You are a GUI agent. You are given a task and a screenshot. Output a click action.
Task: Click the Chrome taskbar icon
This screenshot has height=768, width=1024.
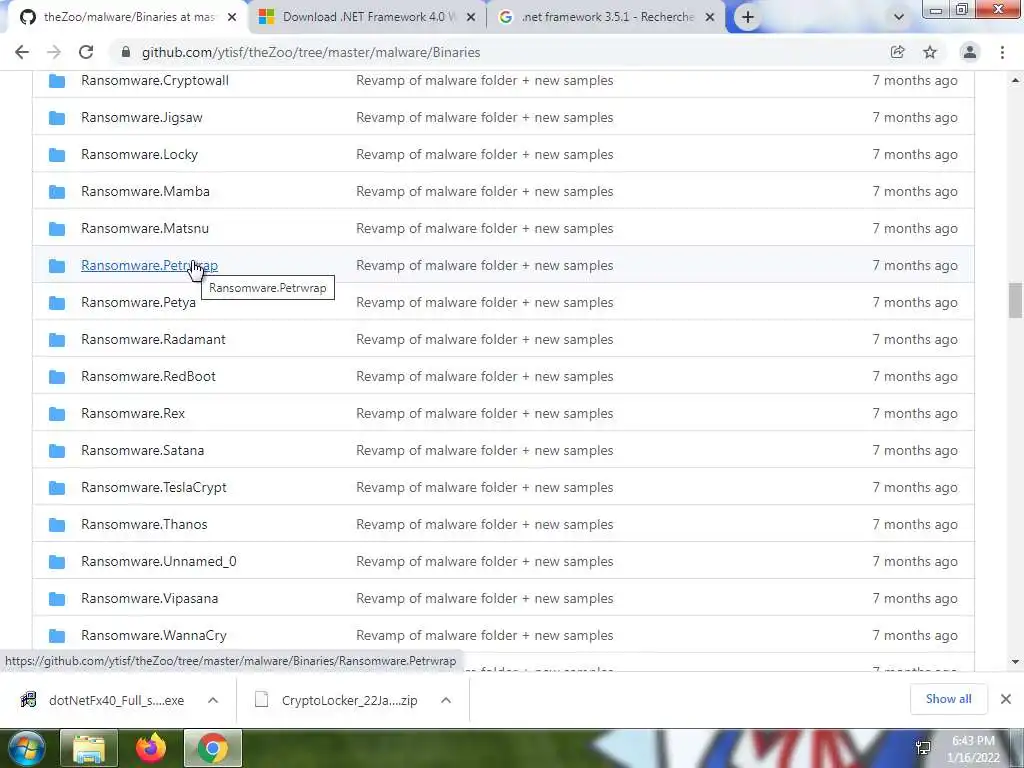click(212, 748)
